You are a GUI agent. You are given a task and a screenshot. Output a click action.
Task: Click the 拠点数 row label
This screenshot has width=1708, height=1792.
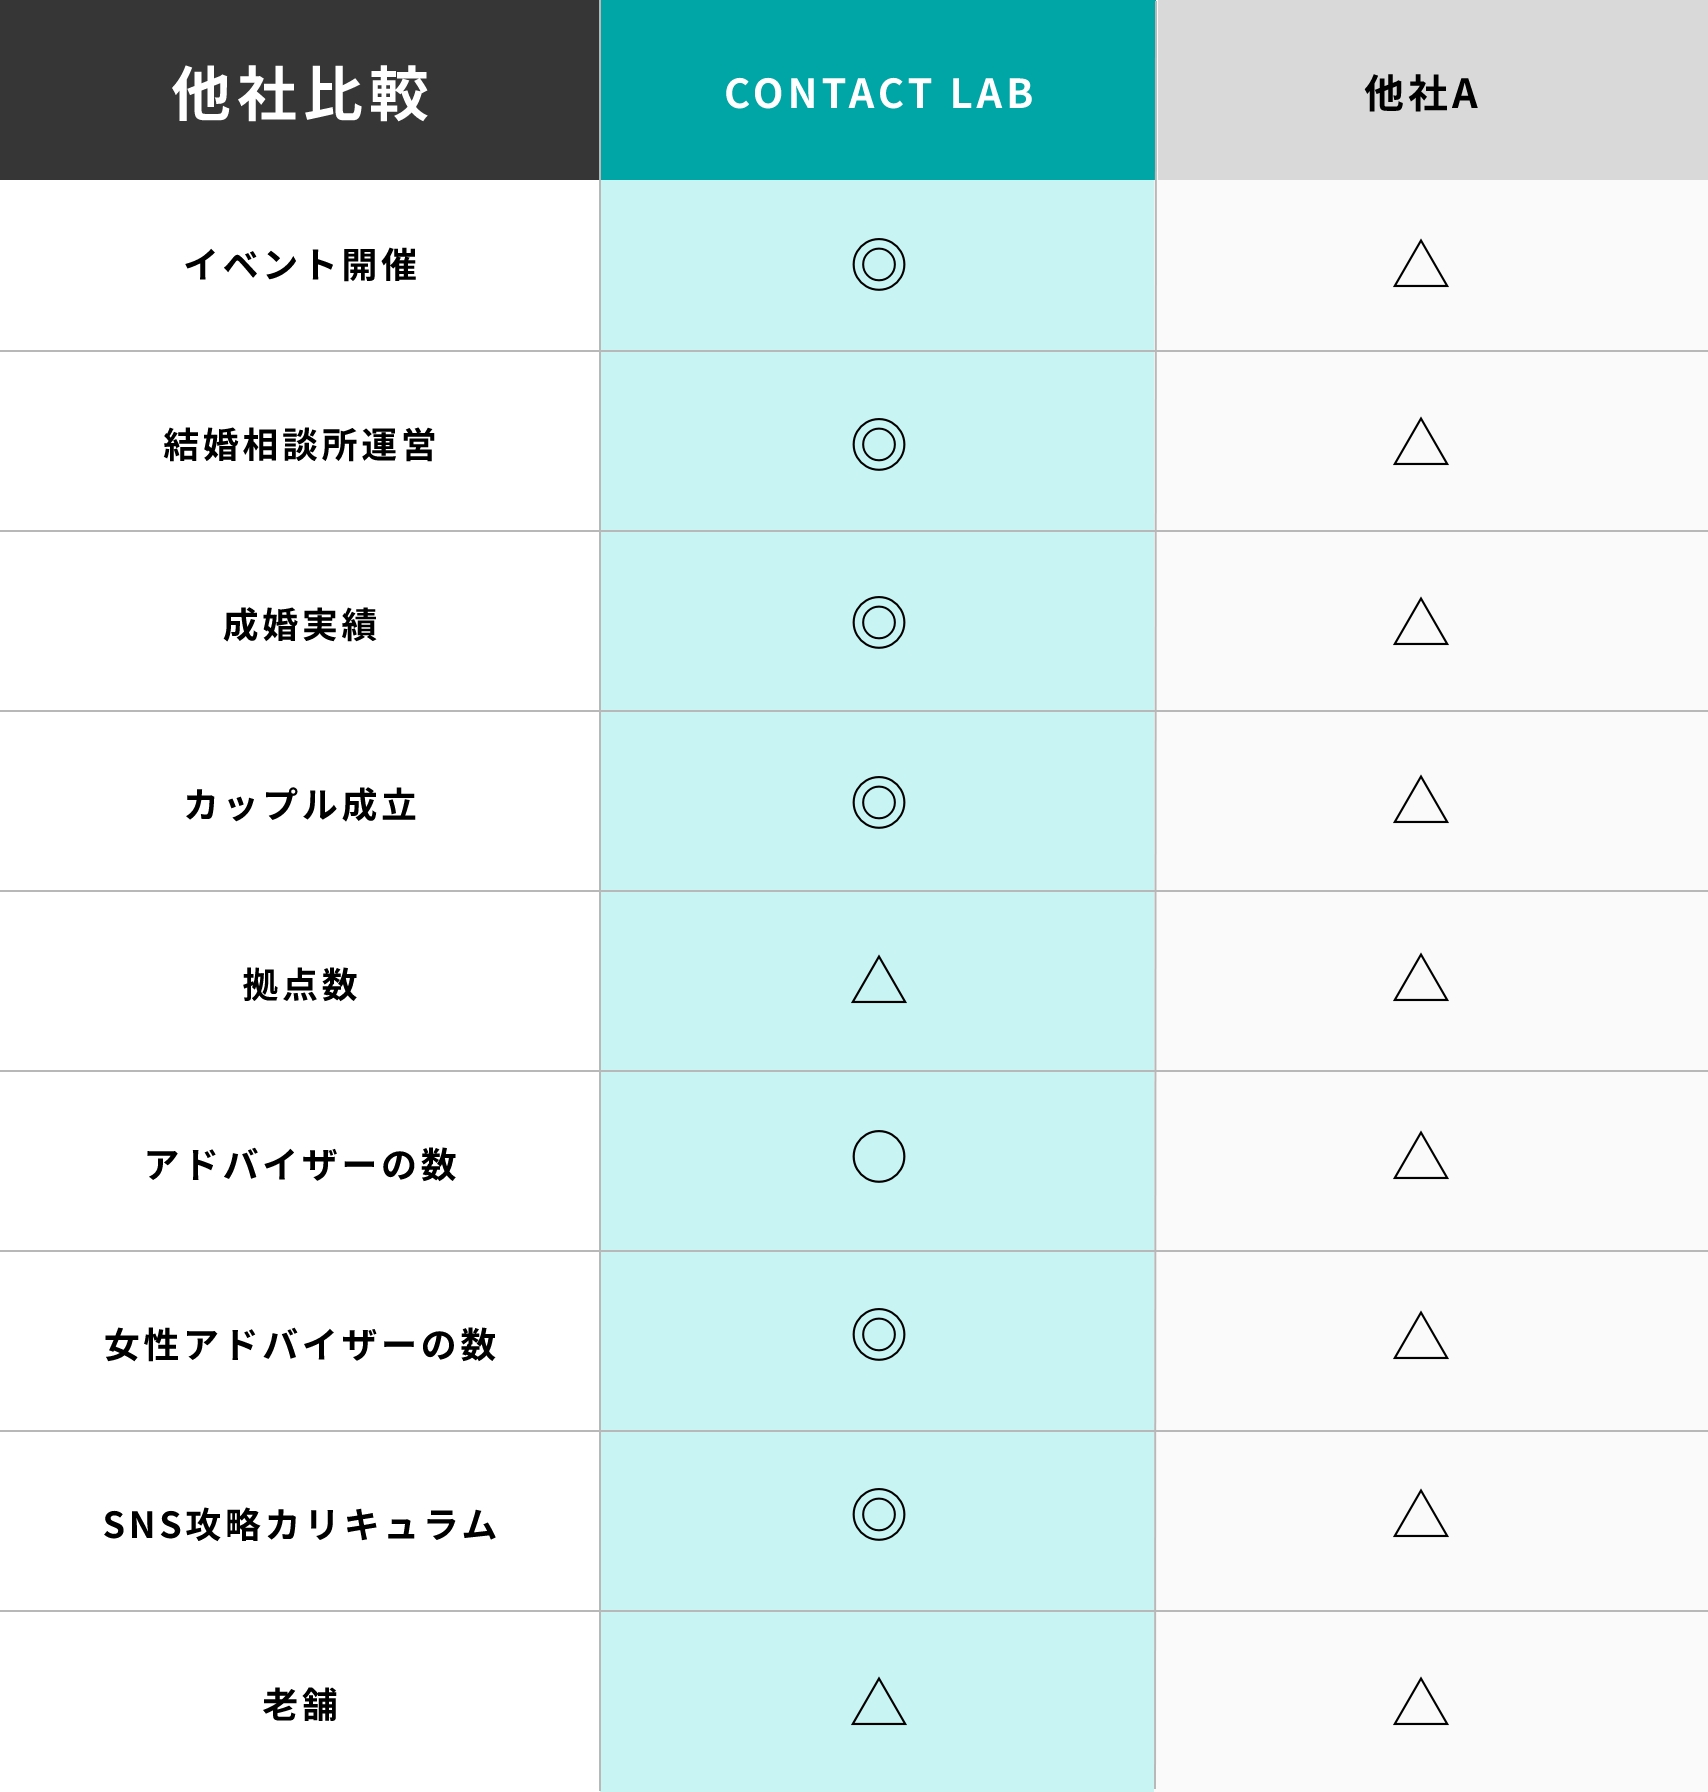300,985
